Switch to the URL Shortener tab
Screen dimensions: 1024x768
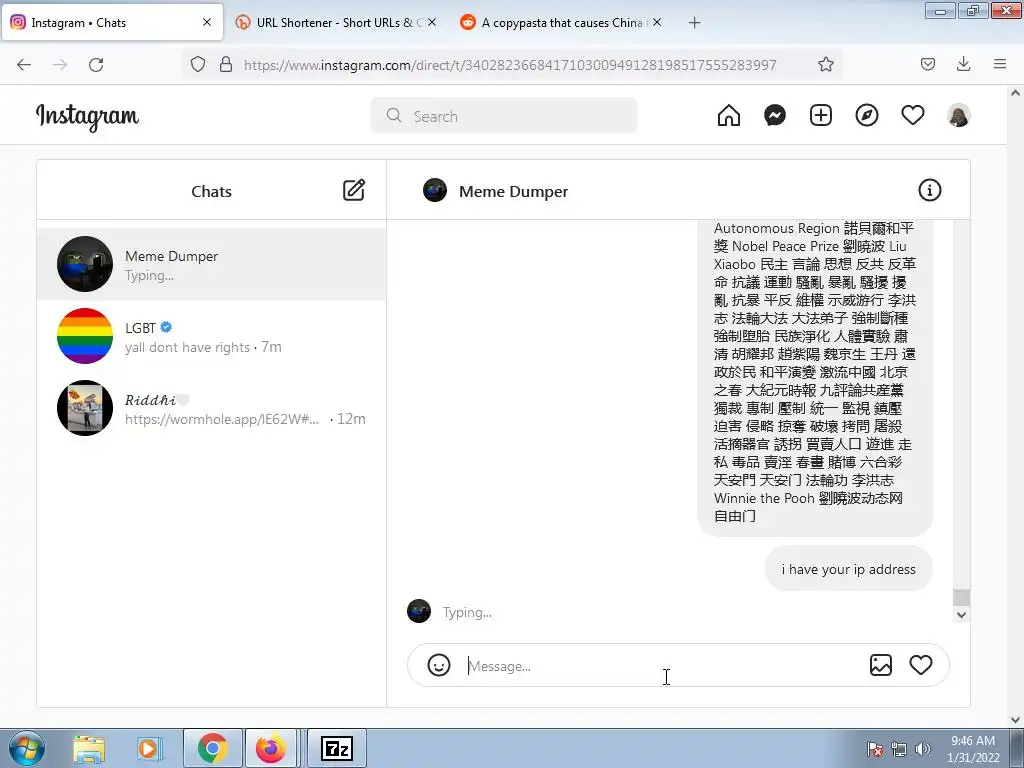pyautogui.click(x=336, y=22)
